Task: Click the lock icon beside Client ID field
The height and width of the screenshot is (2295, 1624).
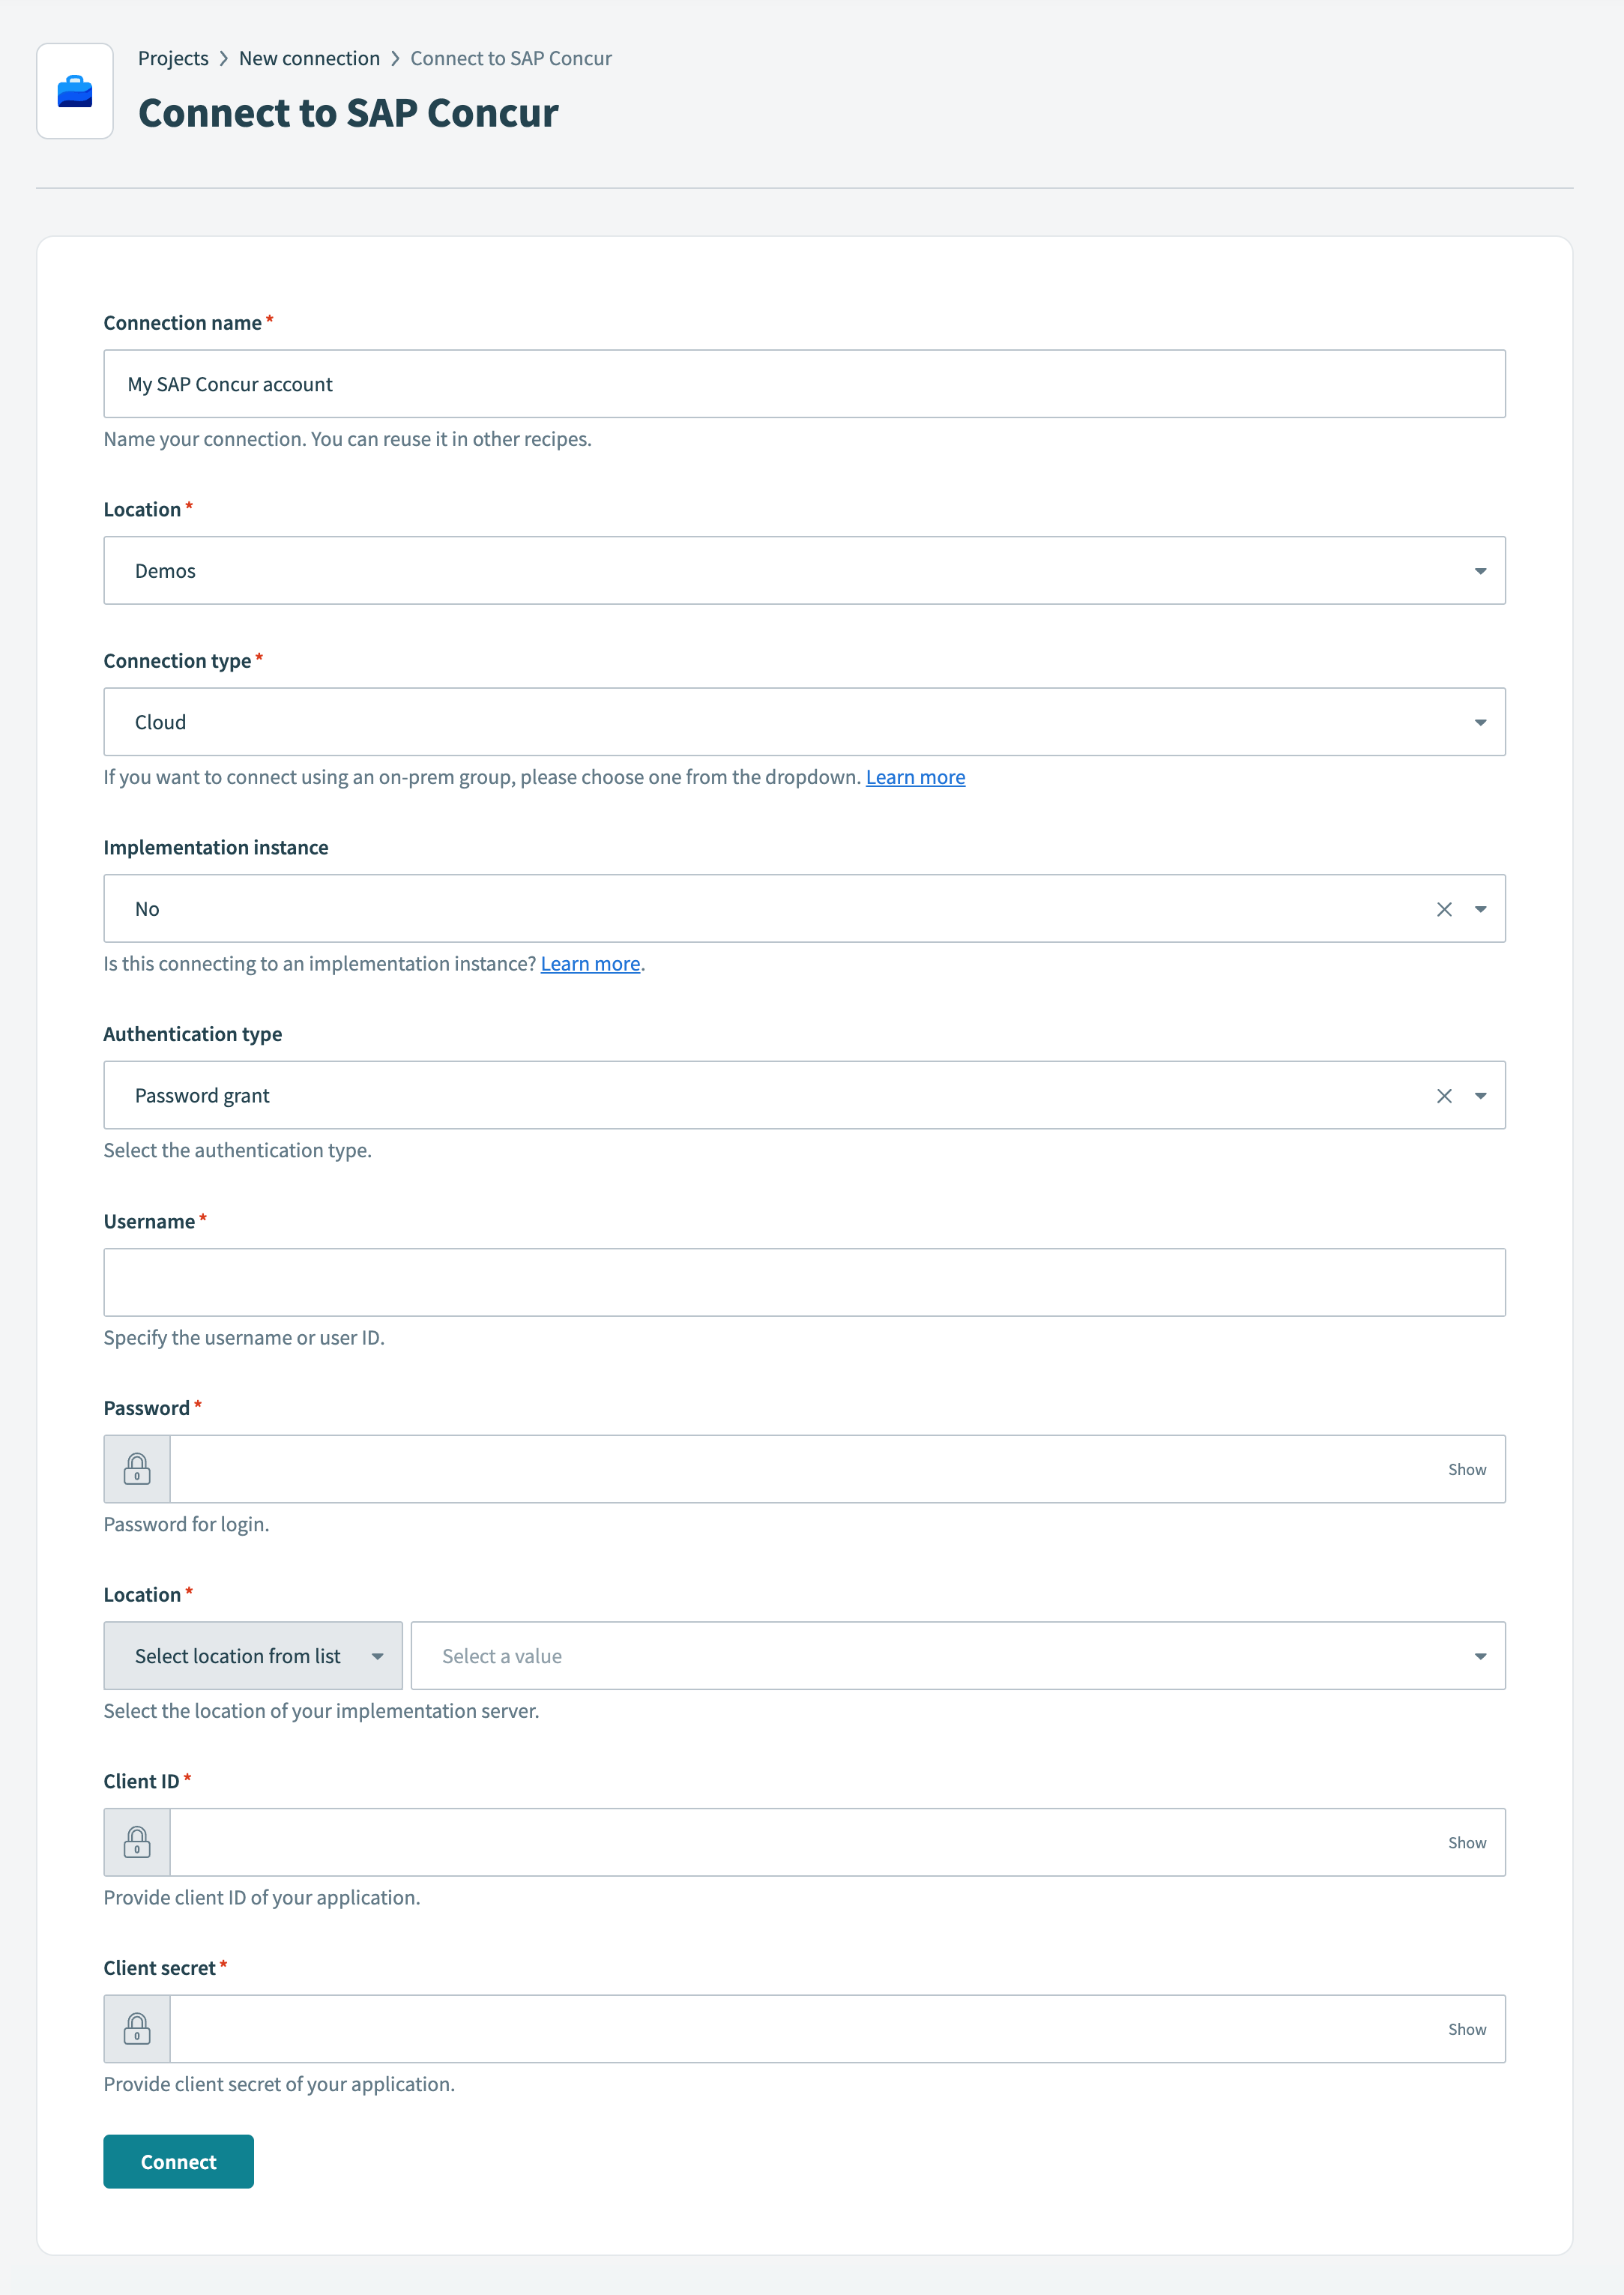Action: [x=137, y=1841]
